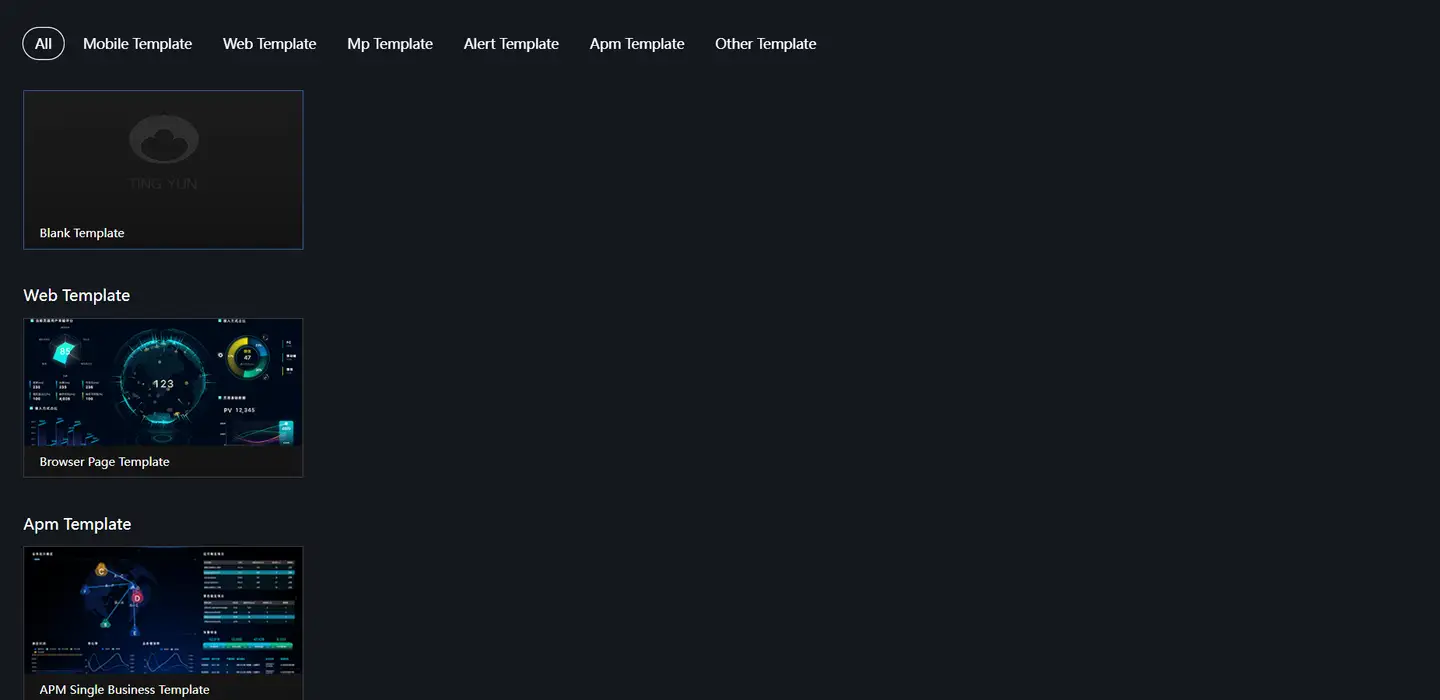Switch to the Mobile Template tab
Image resolution: width=1440 pixels, height=700 pixels.
[x=137, y=44]
